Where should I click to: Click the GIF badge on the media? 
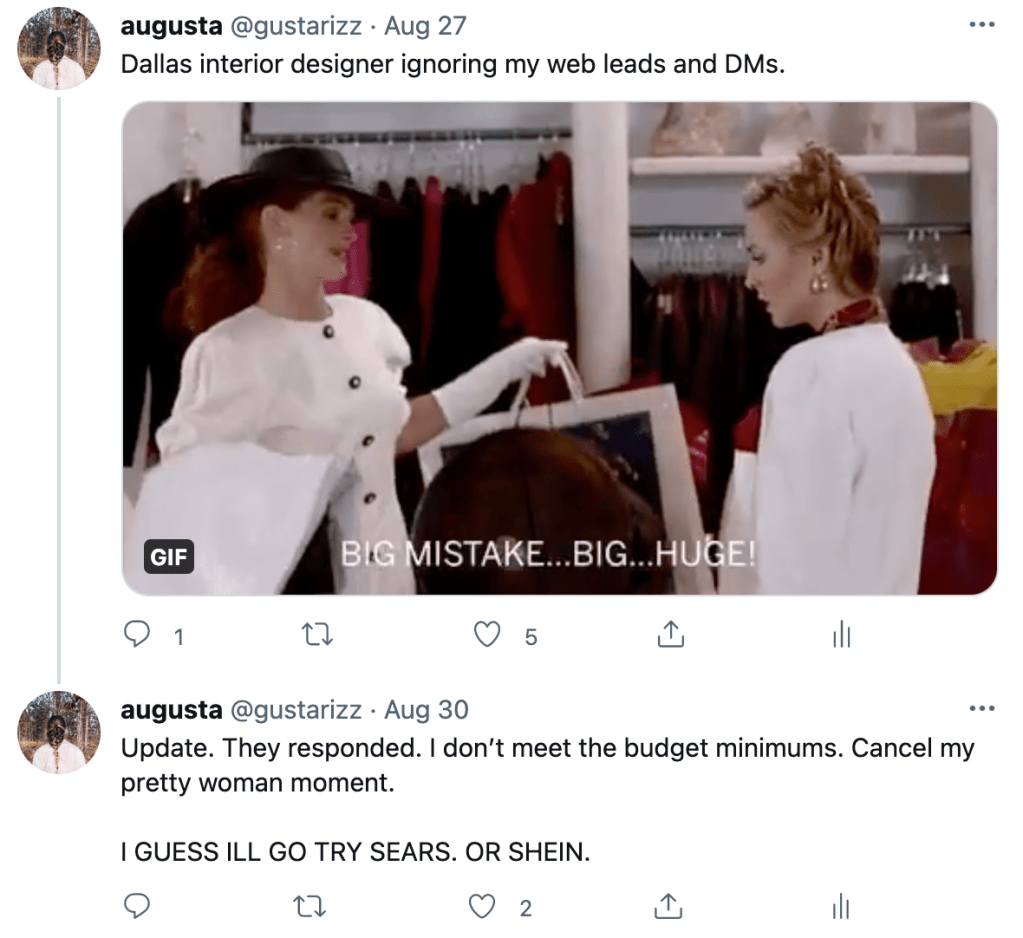(169, 556)
